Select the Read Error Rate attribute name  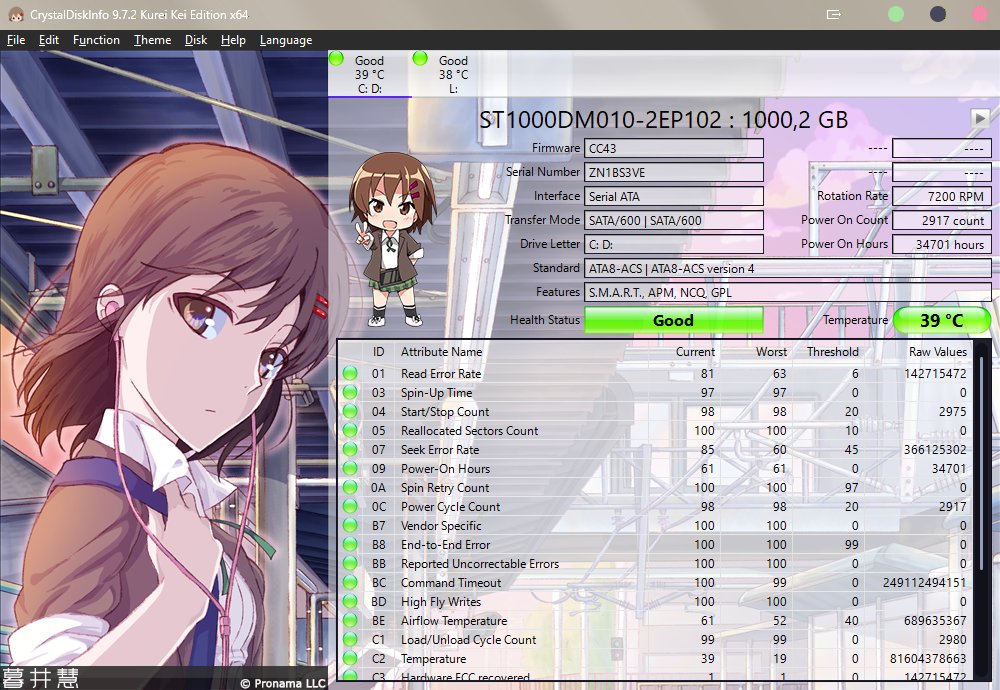pos(441,374)
